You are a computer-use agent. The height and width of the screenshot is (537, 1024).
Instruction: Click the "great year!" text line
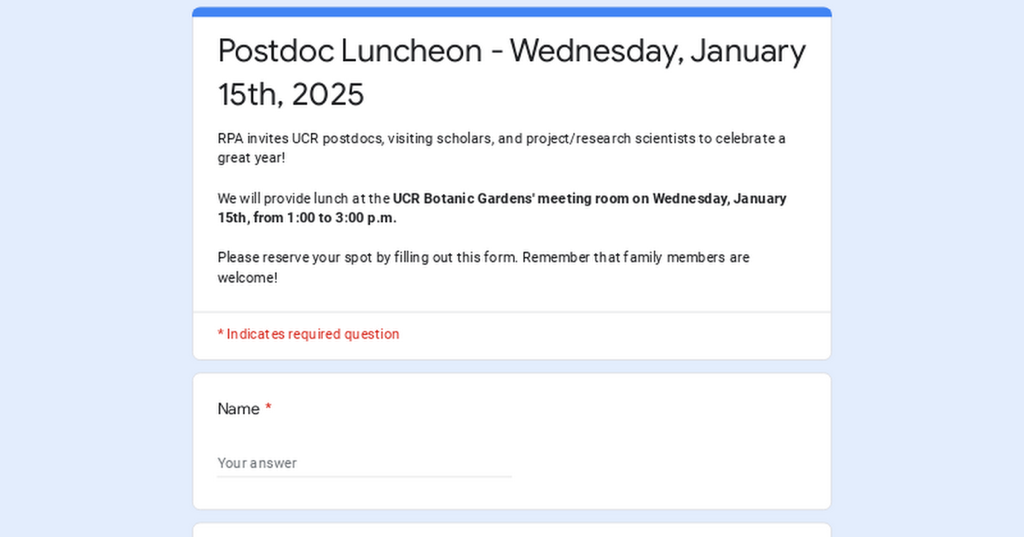(x=251, y=158)
